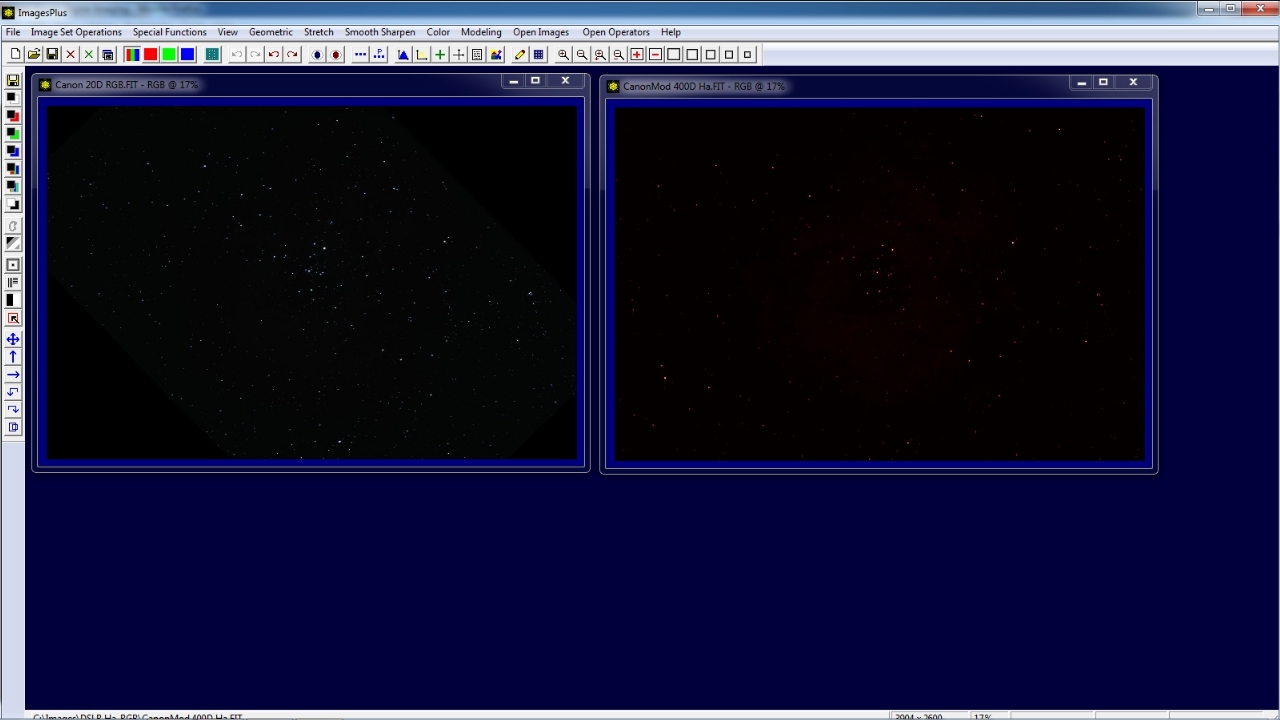Image resolution: width=1280 pixels, height=720 pixels.
Task: Open the Open Operators menu
Action: pos(616,32)
